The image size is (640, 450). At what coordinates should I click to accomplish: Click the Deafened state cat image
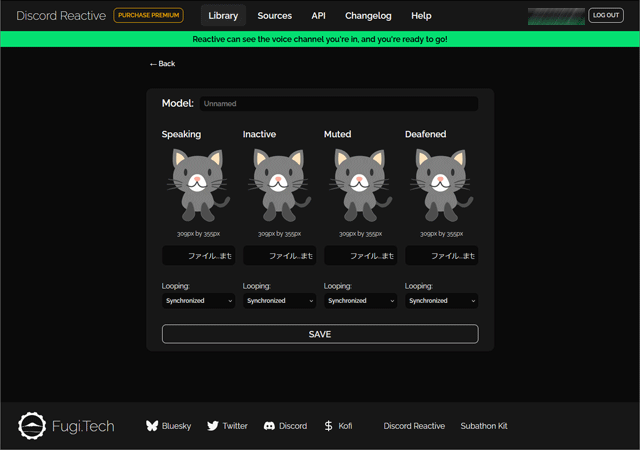(441, 185)
